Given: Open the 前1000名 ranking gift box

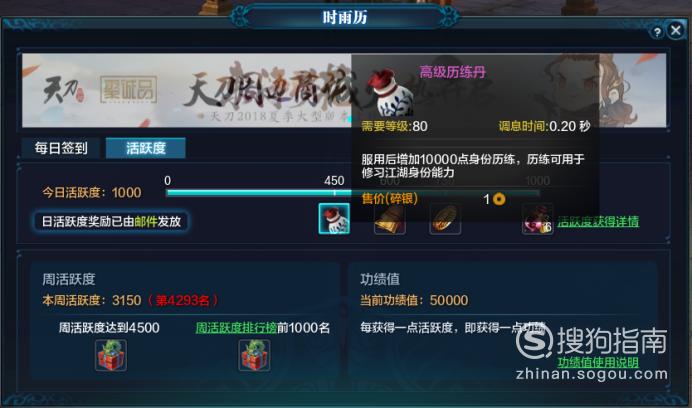Looking at the screenshot, I should [x=254, y=355].
